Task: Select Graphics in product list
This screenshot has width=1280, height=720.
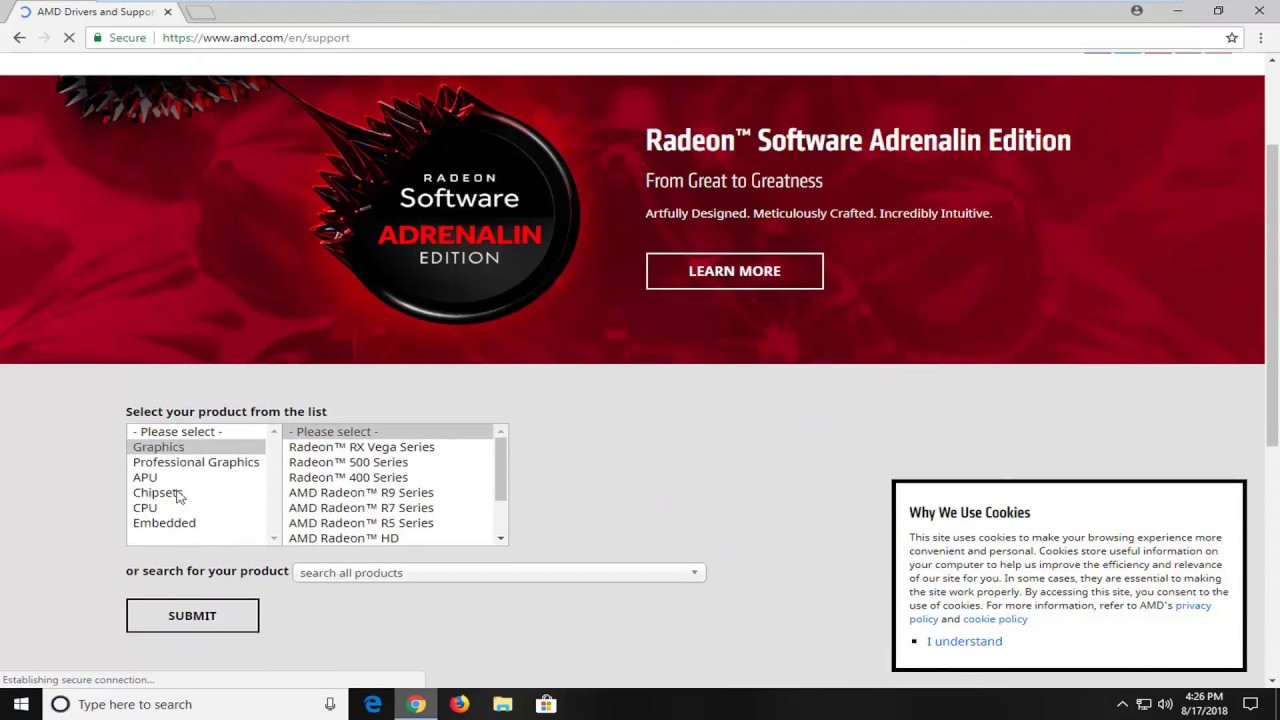Action: point(198,447)
